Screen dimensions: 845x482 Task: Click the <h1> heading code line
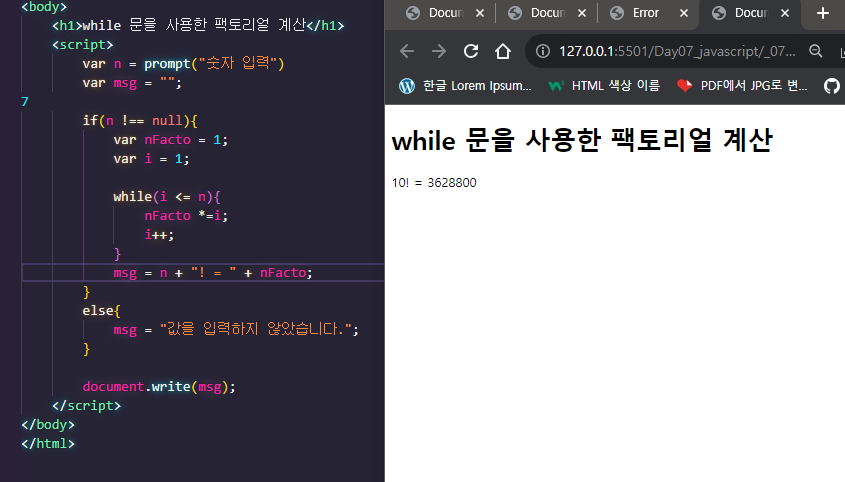click(198, 25)
